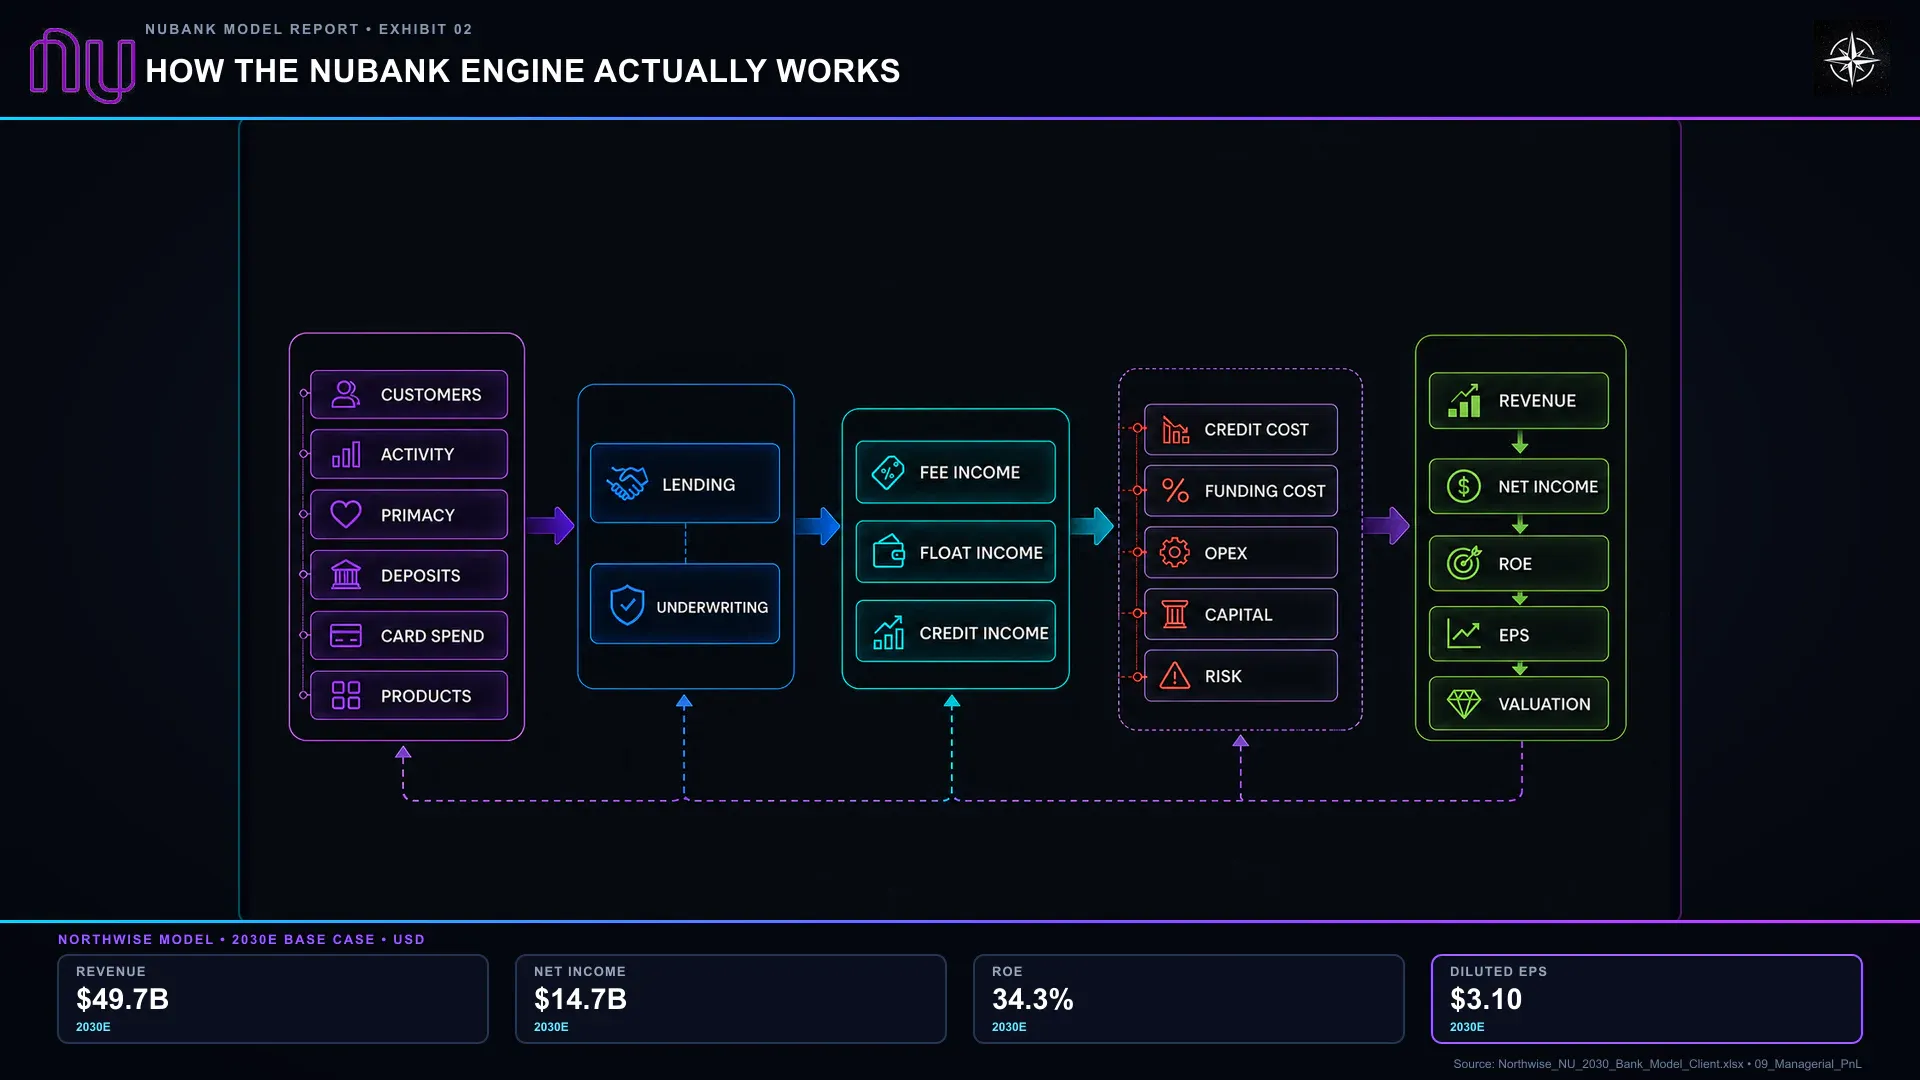
Task: Click the Nubank 'nu' logo
Action: coord(82,66)
